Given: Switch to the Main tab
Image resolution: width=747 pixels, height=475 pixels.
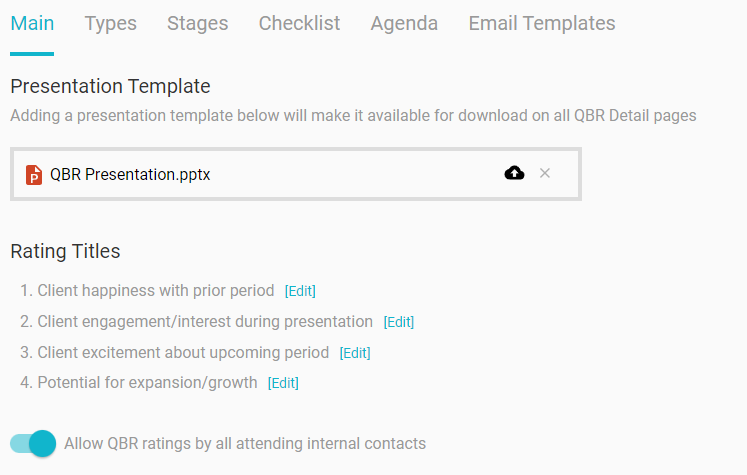Looking at the screenshot, I should pyautogui.click(x=32, y=23).
